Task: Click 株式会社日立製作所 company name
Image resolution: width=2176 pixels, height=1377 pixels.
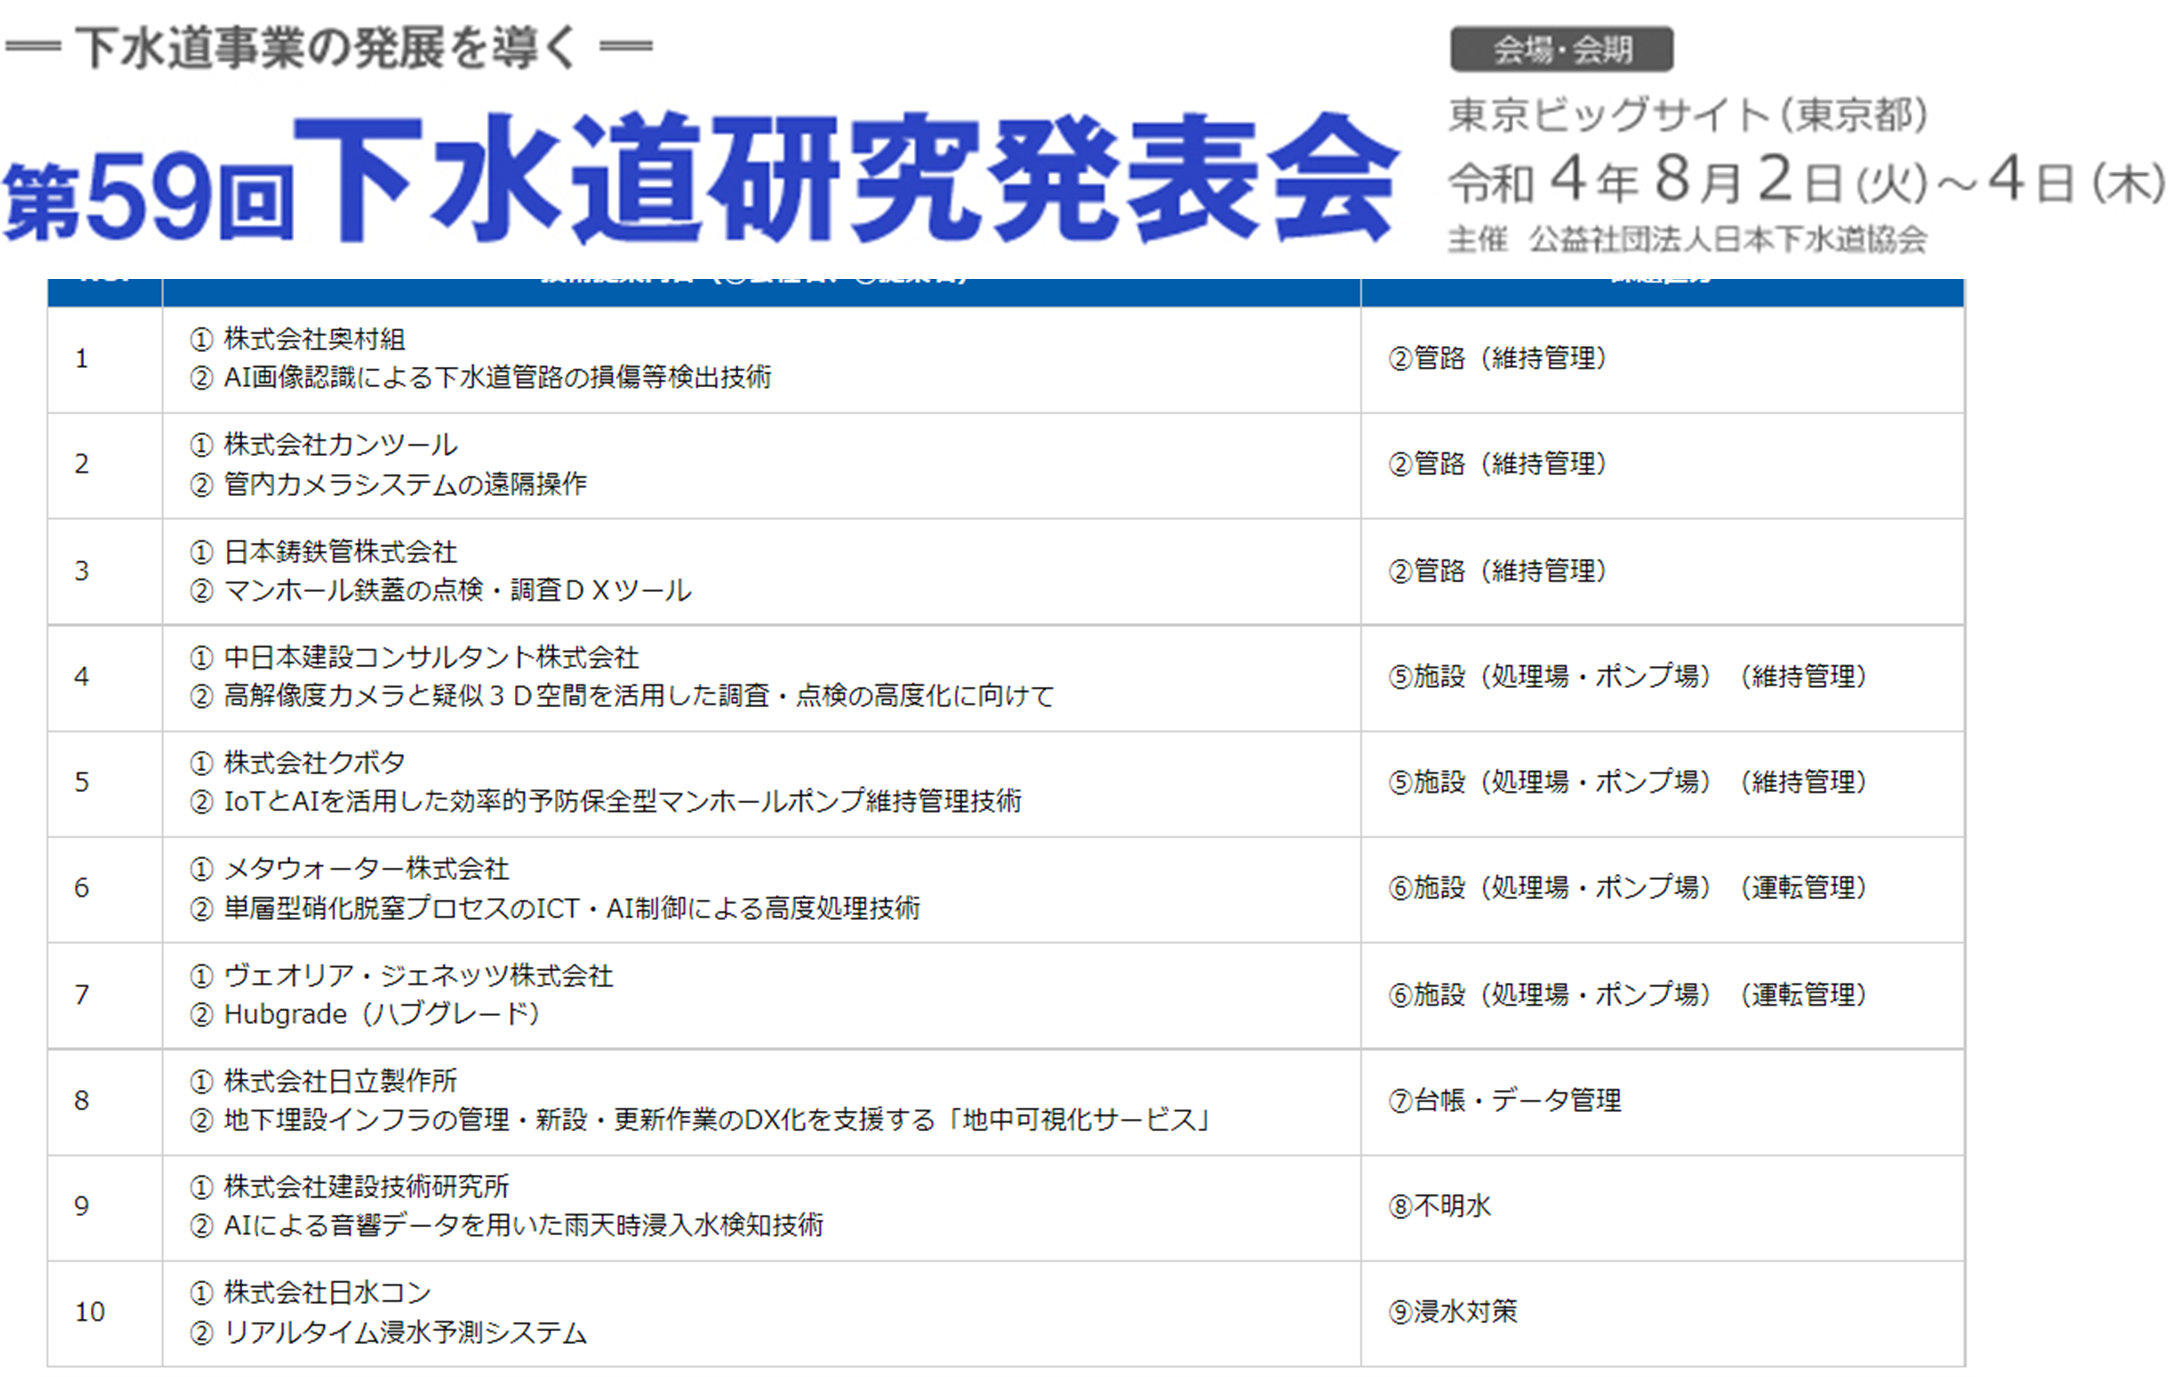Action: pyautogui.click(x=340, y=1081)
